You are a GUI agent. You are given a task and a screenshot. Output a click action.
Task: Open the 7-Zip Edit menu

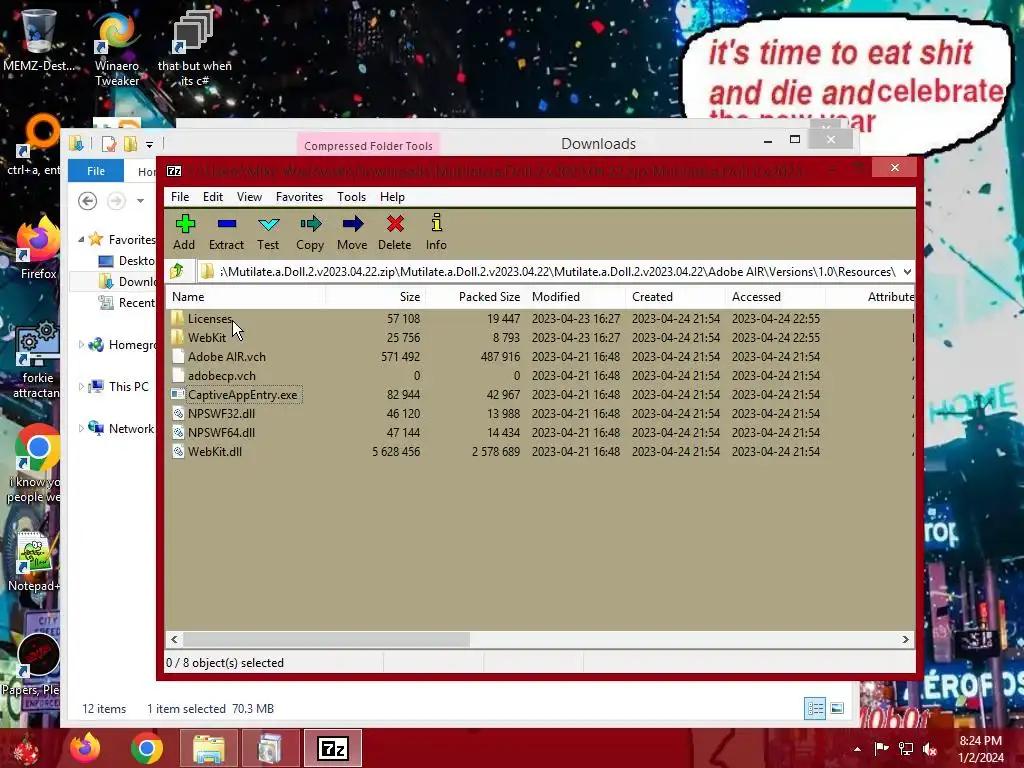point(213,197)
